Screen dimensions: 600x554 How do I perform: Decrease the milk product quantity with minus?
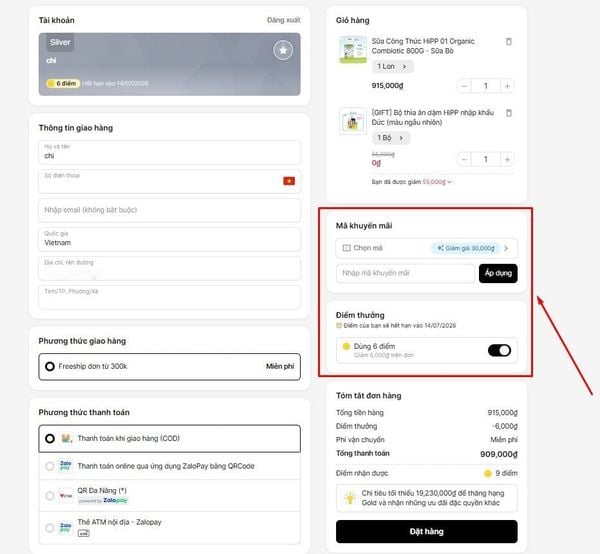click(464, 86)
